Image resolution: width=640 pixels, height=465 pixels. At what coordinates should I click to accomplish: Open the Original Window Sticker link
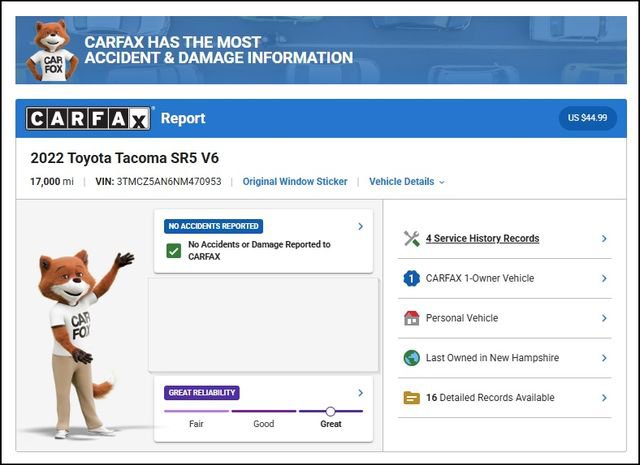(295, 182)
